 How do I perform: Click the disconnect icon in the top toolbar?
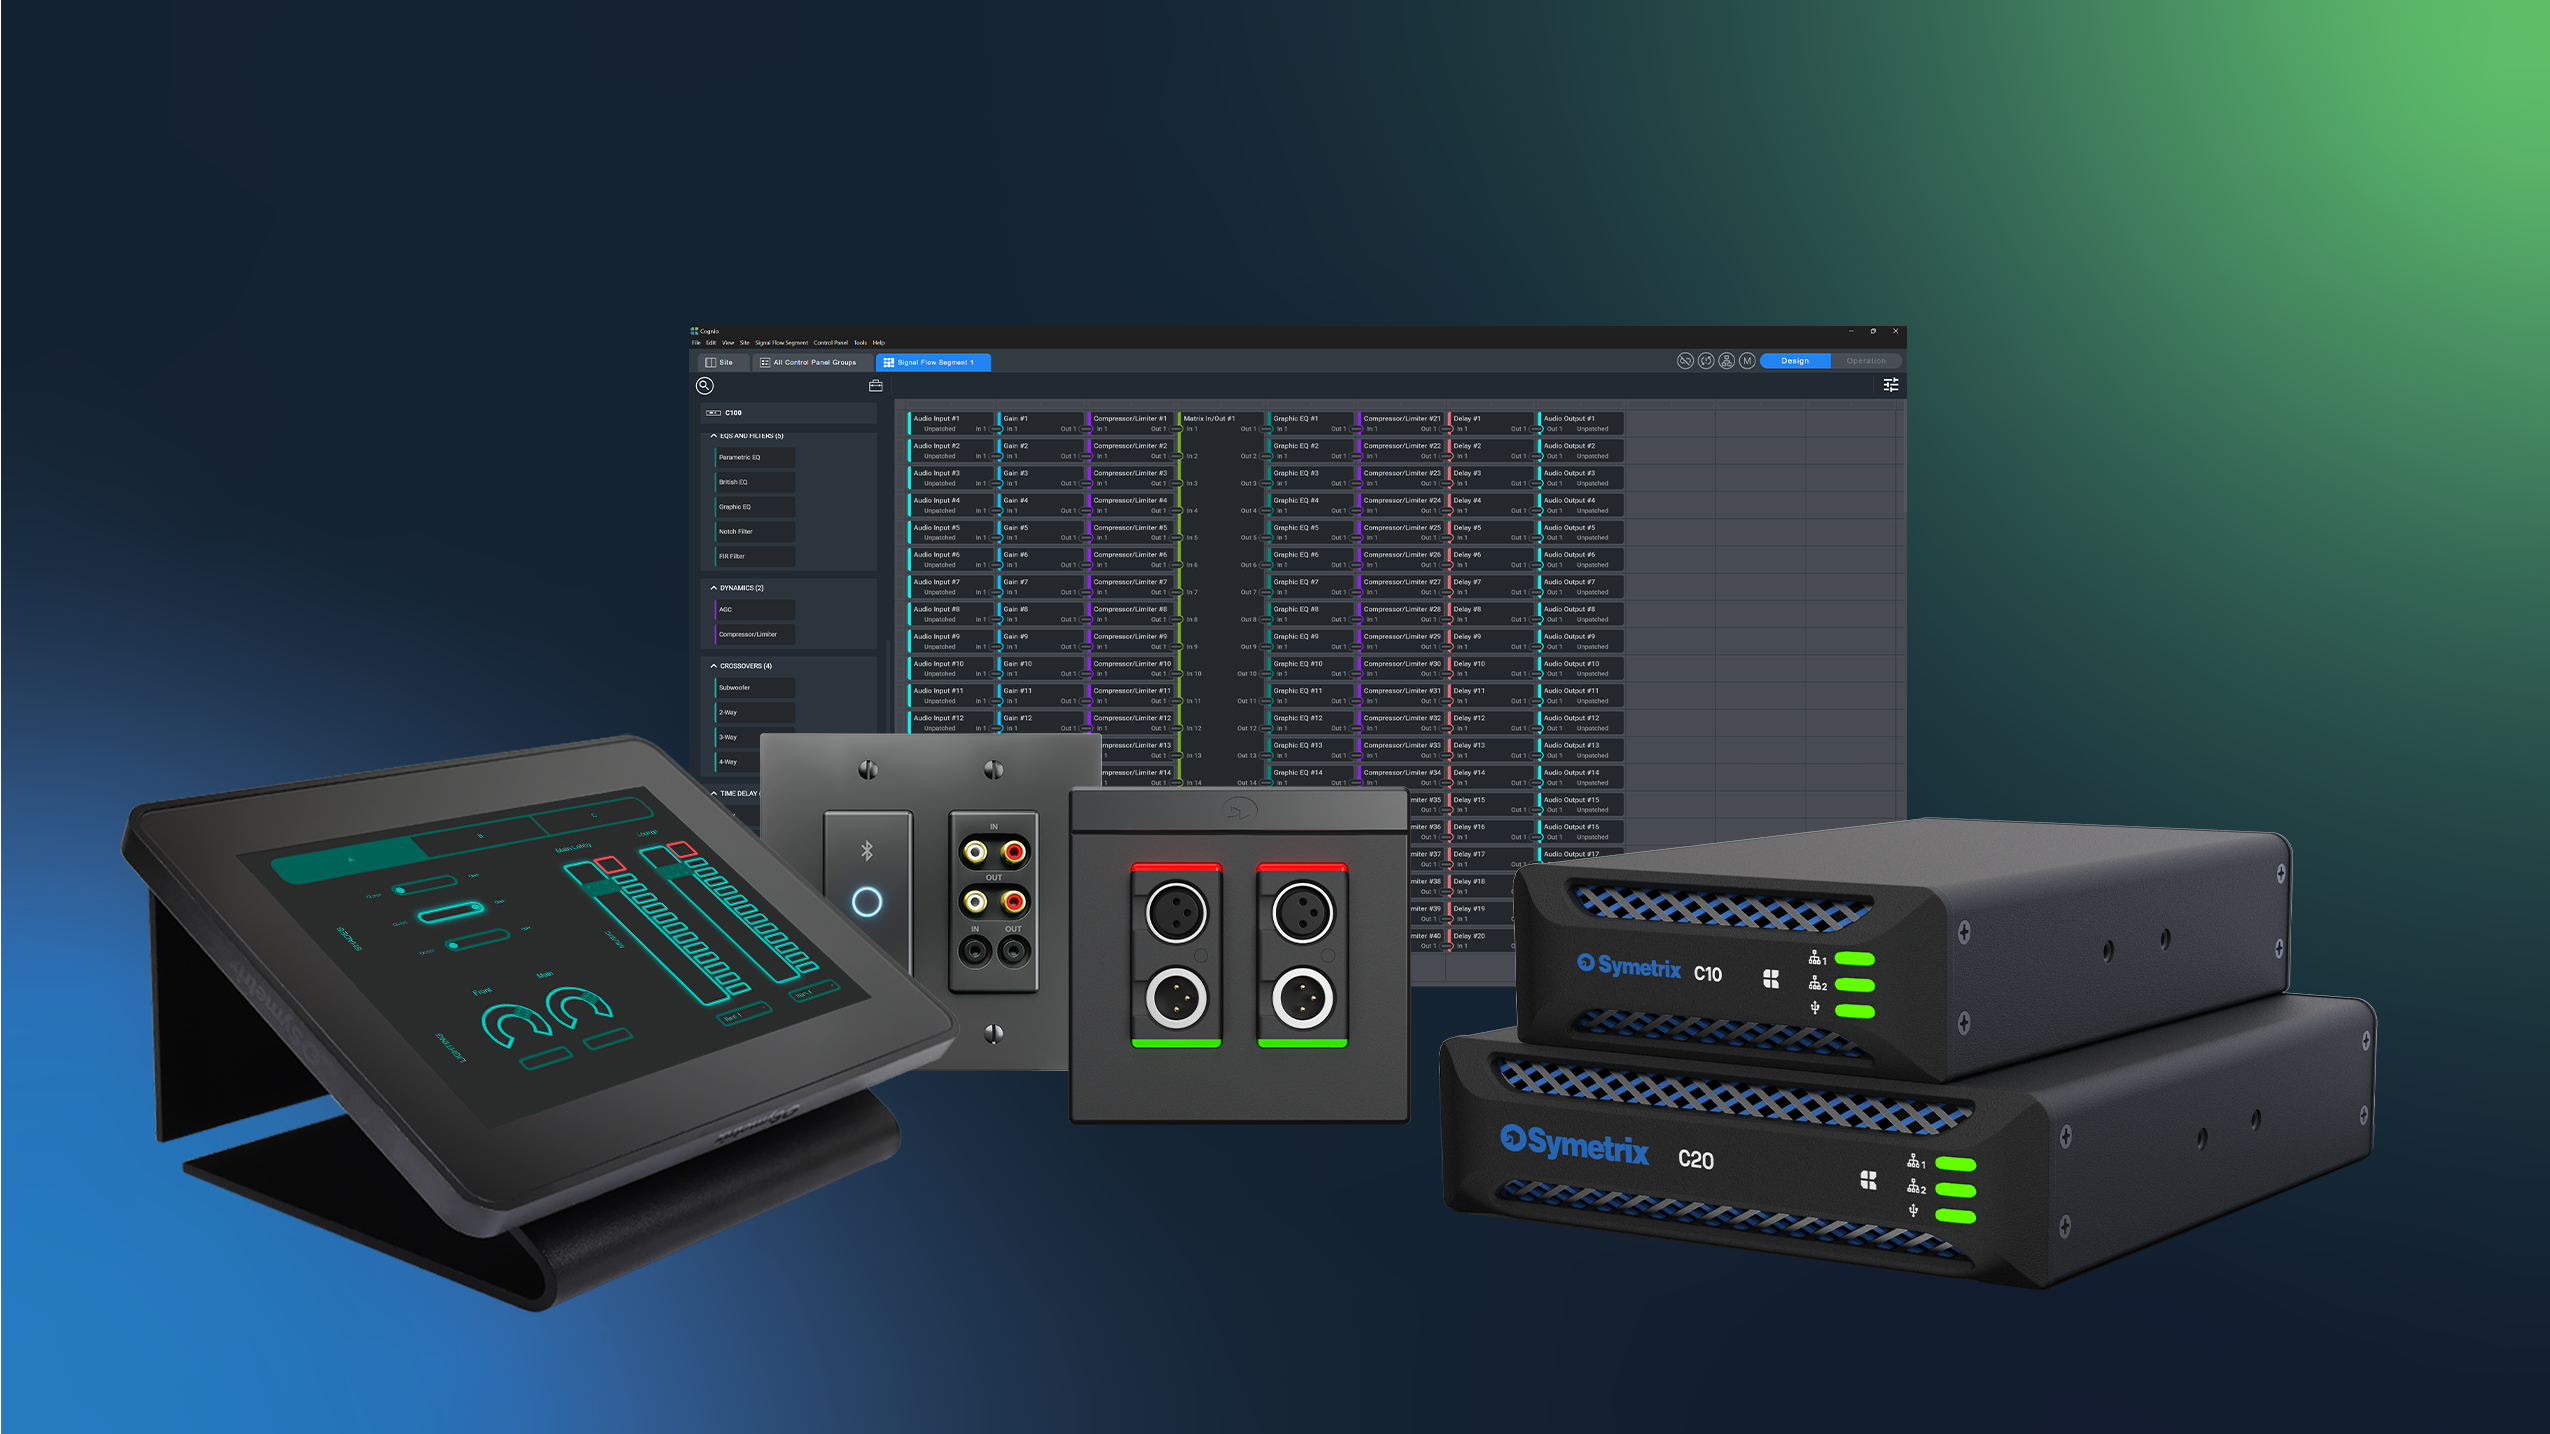pos(1686,362)
